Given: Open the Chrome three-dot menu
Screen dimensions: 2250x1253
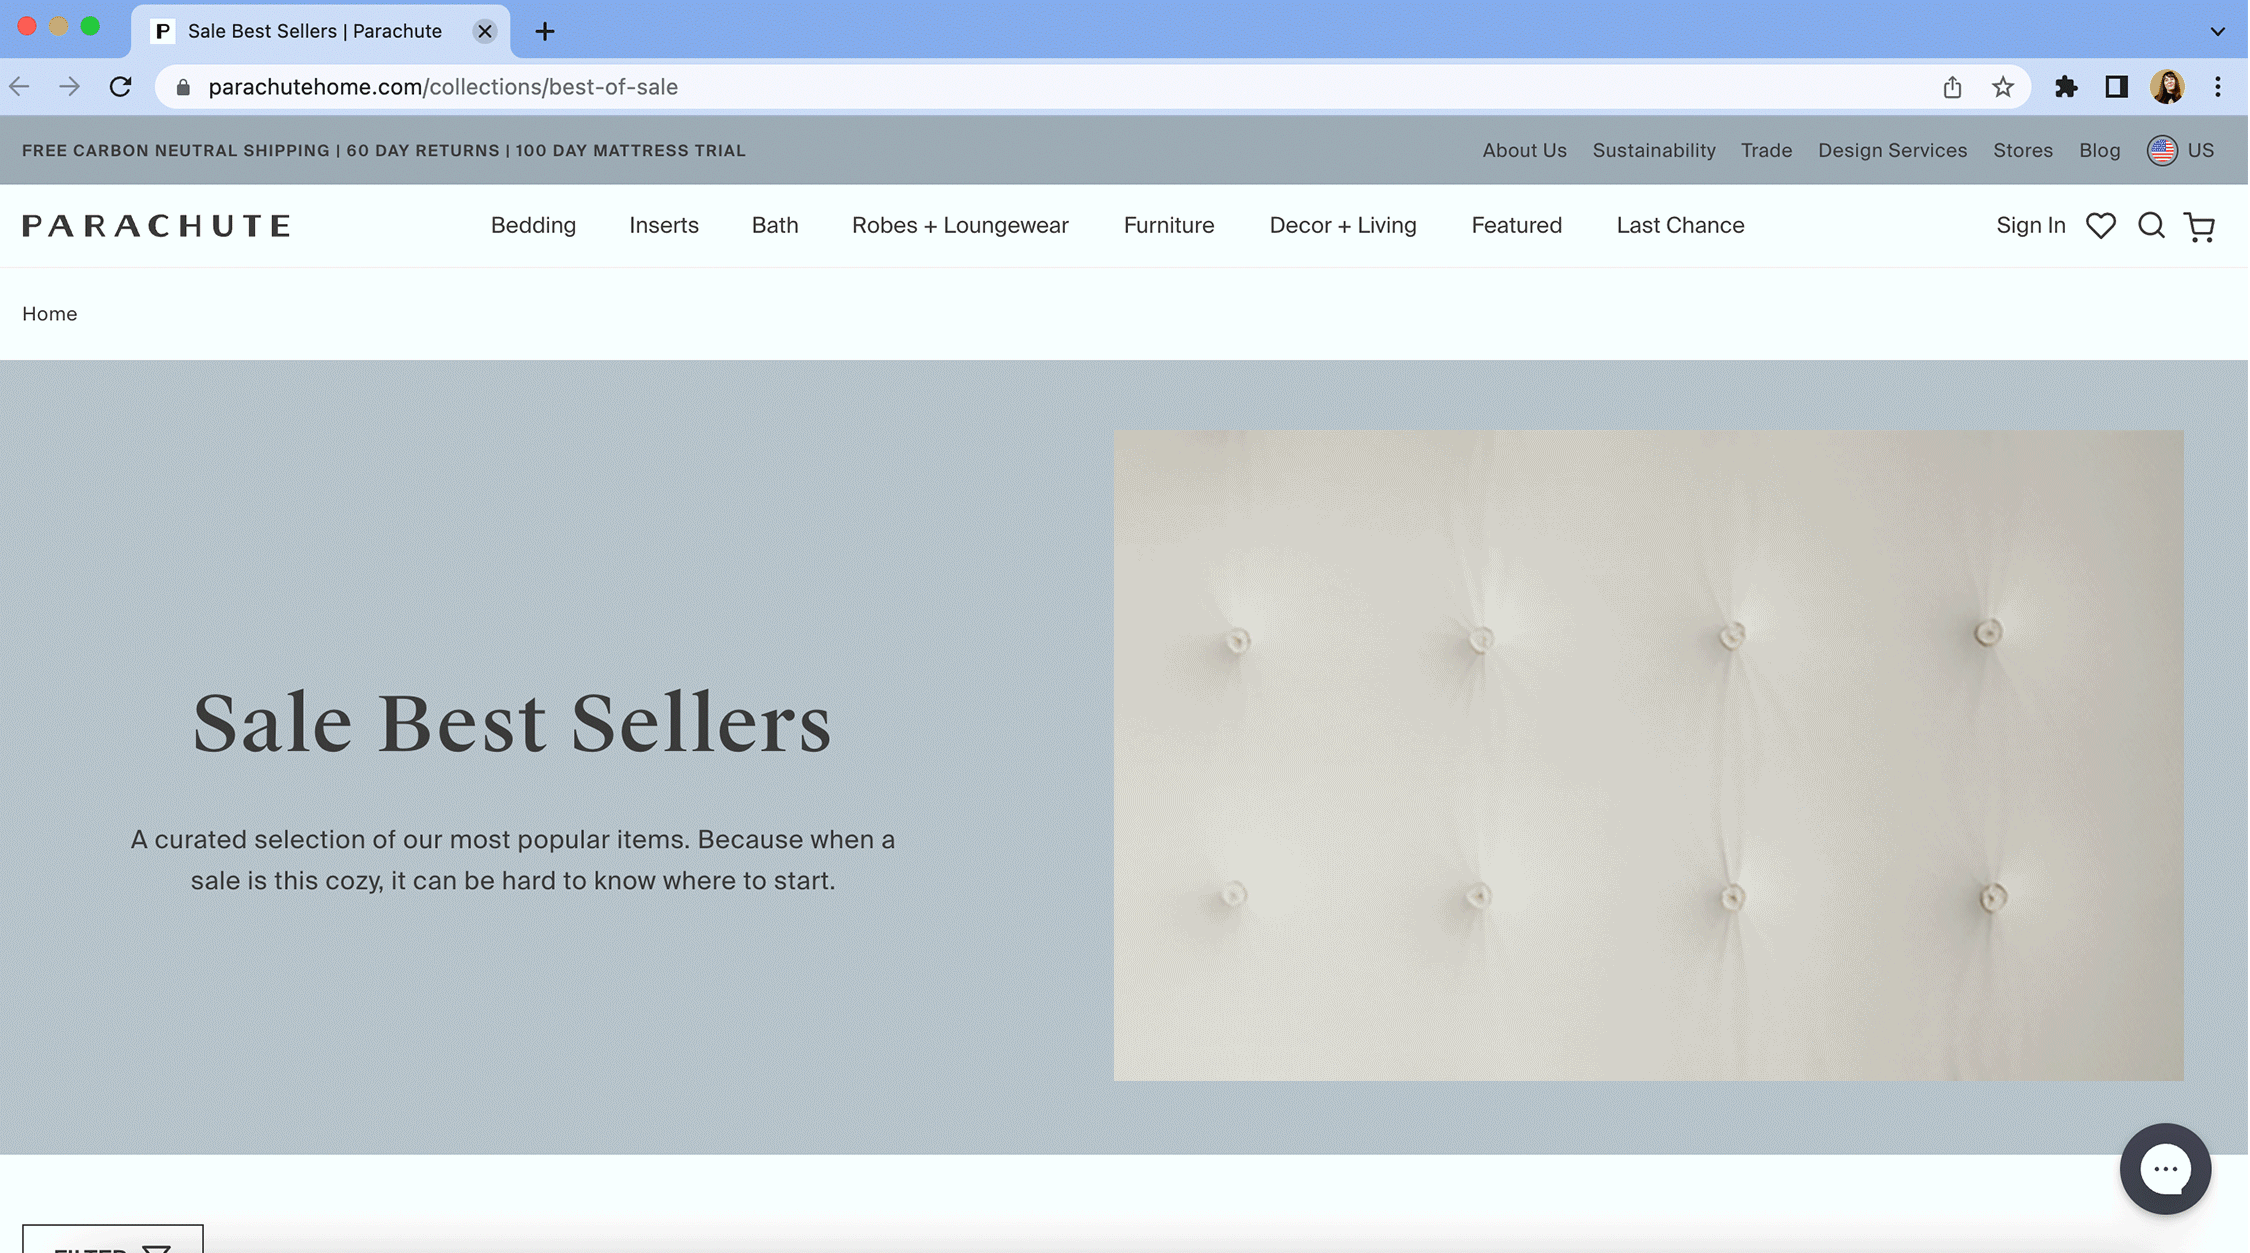Looking at the screenshot, I should click(2218, 87).
